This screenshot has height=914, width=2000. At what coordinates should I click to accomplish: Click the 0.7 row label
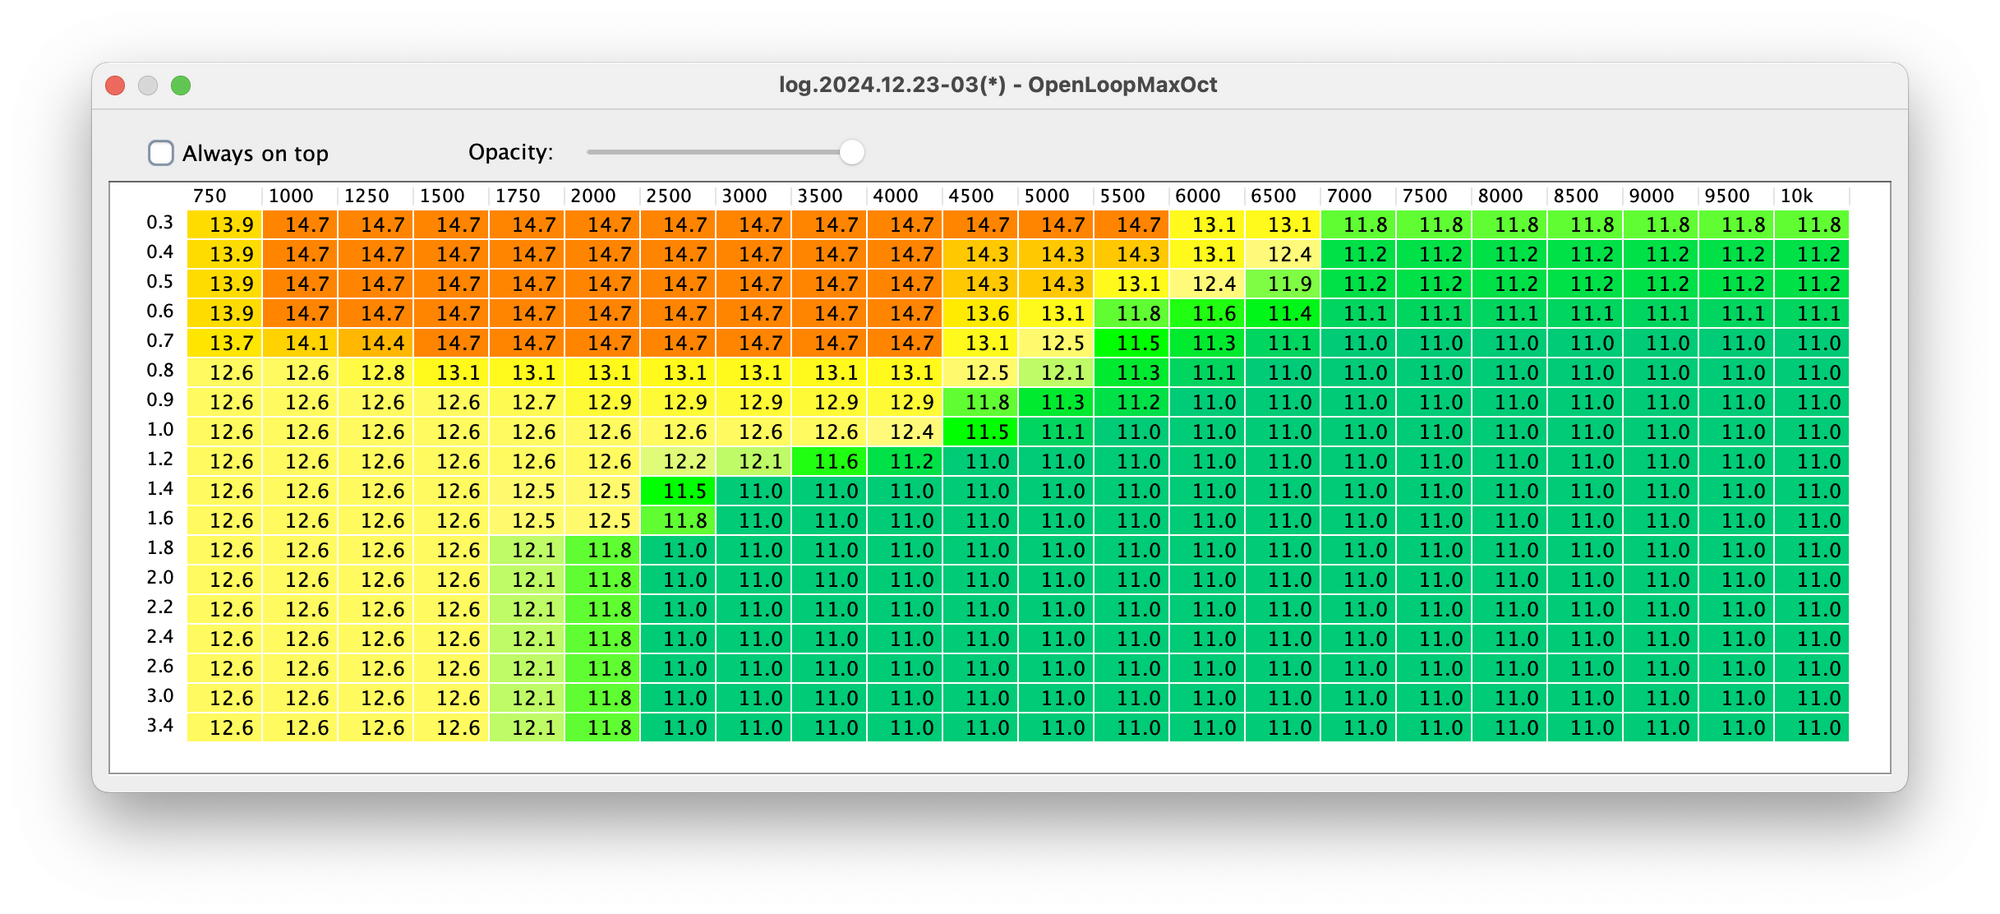click(x=160, y=341)
